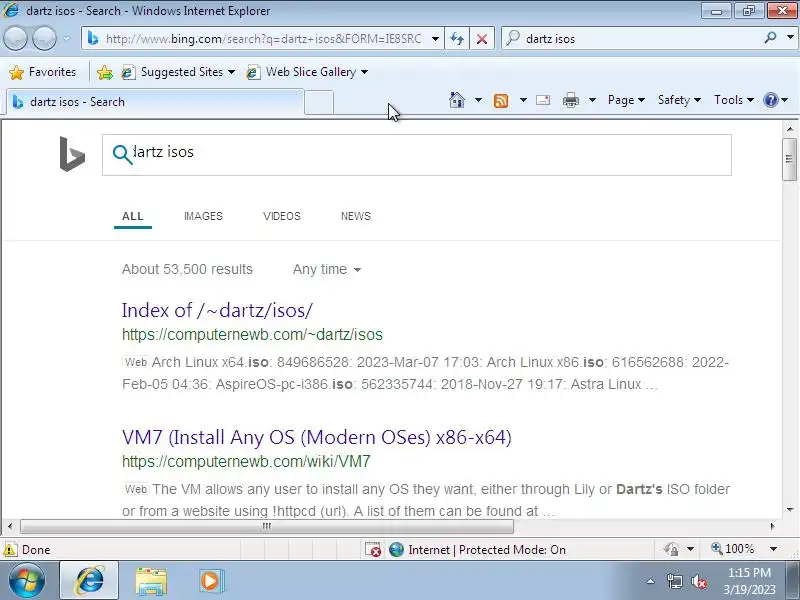The height and width of the screenshot is (600, 800).
Task: Expand the zoom level dropdown arrow
Action: tap(773, 549)
